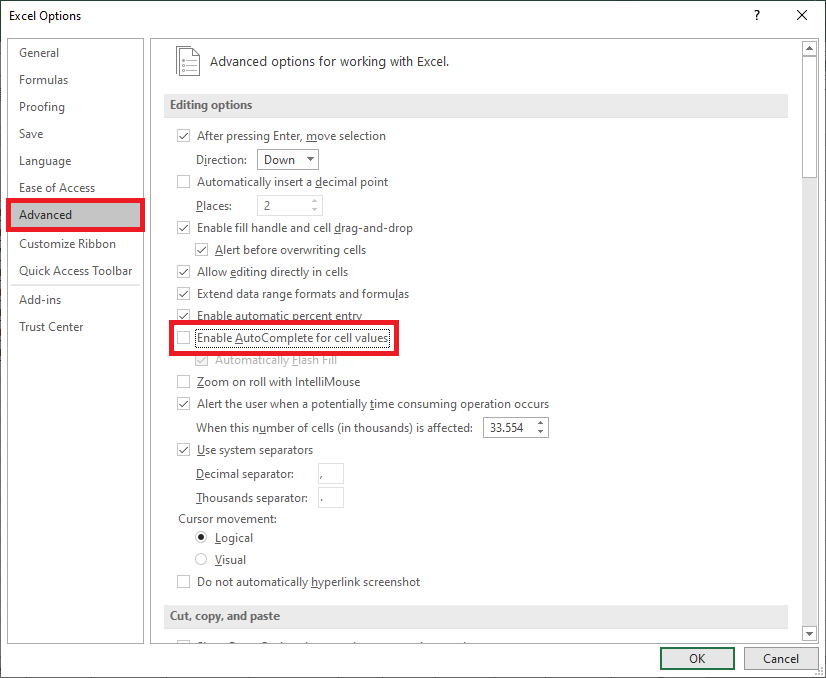Click the Decimal separator field
This screenshot has height=678, width=826.
tap(331, 474)
